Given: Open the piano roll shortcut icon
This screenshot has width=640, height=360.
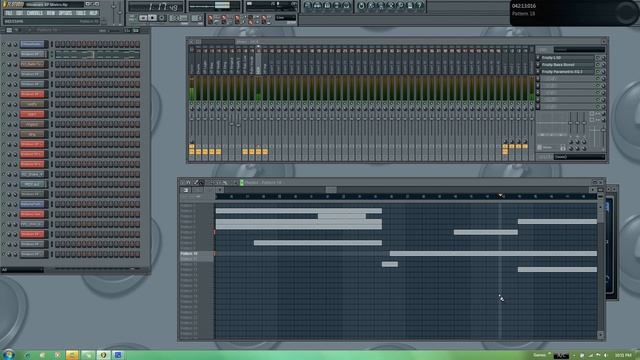Looking at the screenshot, I should 327,5.
